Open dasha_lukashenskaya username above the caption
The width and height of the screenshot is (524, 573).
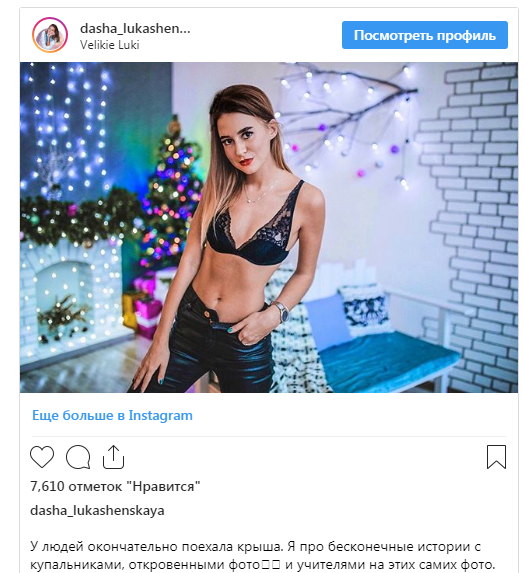click(97, 511)
